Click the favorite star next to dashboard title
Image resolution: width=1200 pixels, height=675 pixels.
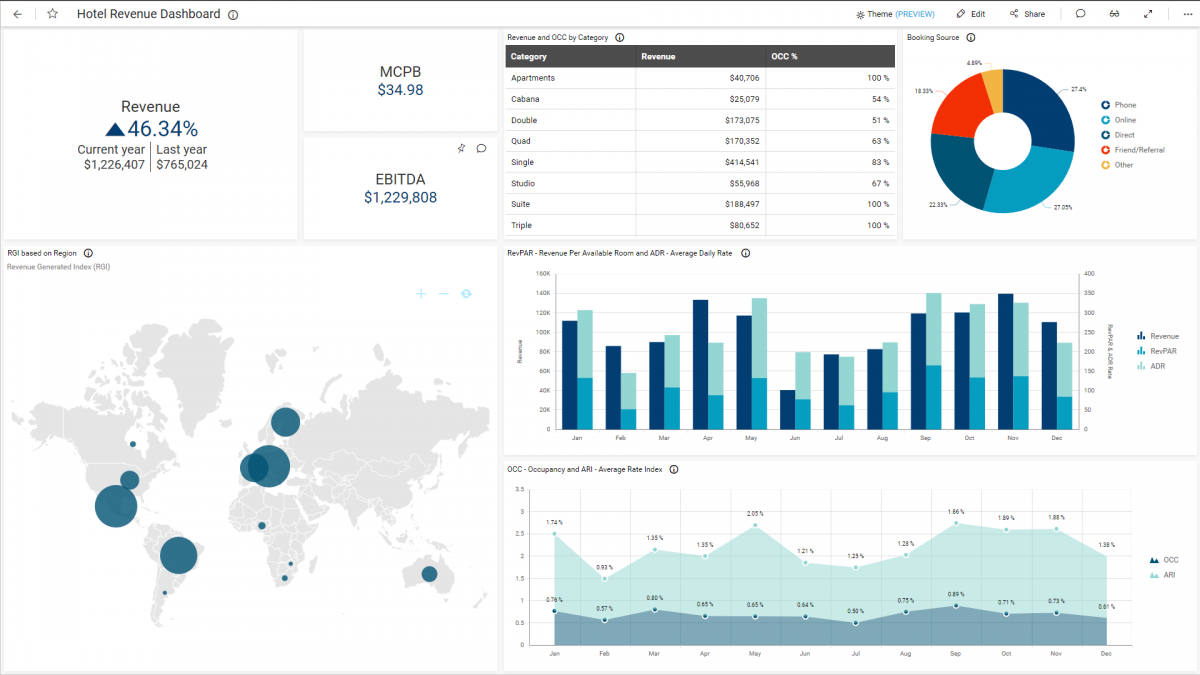tap(53, 14)
